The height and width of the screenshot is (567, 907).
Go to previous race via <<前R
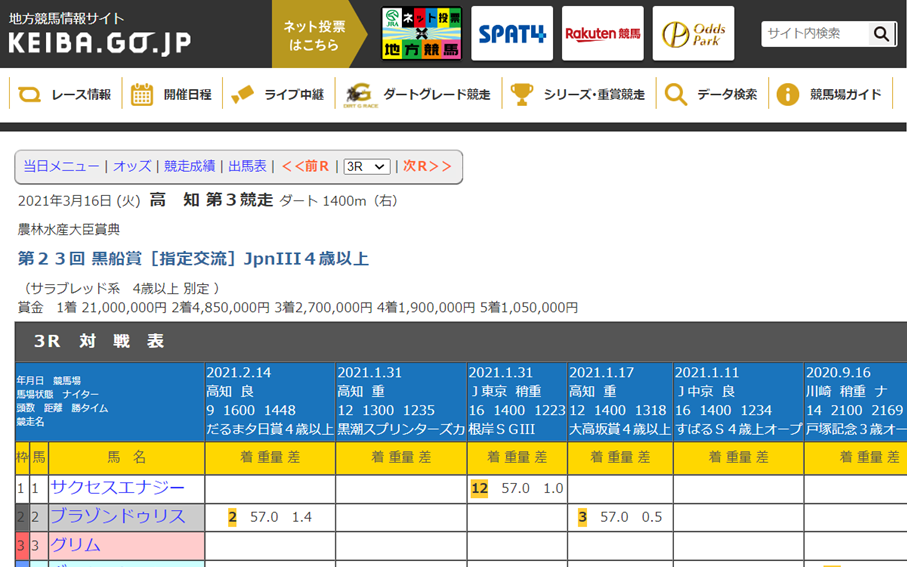pyautogui.click(x=305, y=166)
